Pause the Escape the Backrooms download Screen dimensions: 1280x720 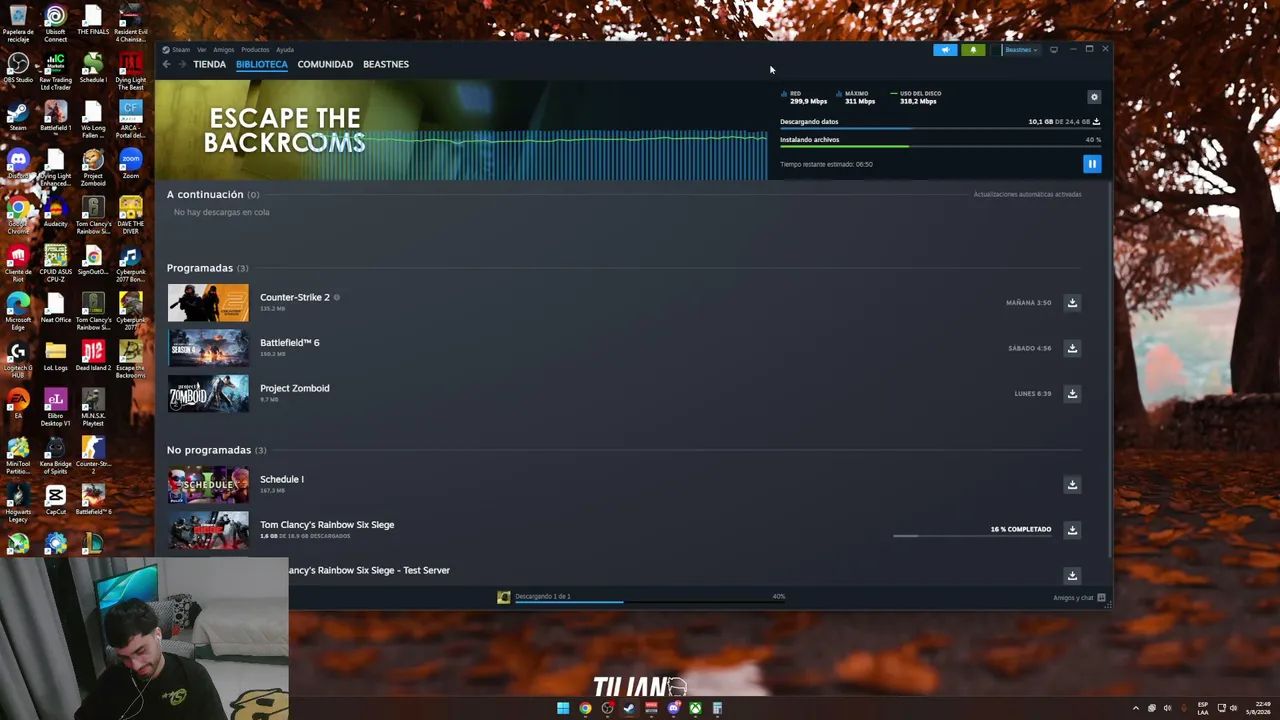click(1092, 164)
